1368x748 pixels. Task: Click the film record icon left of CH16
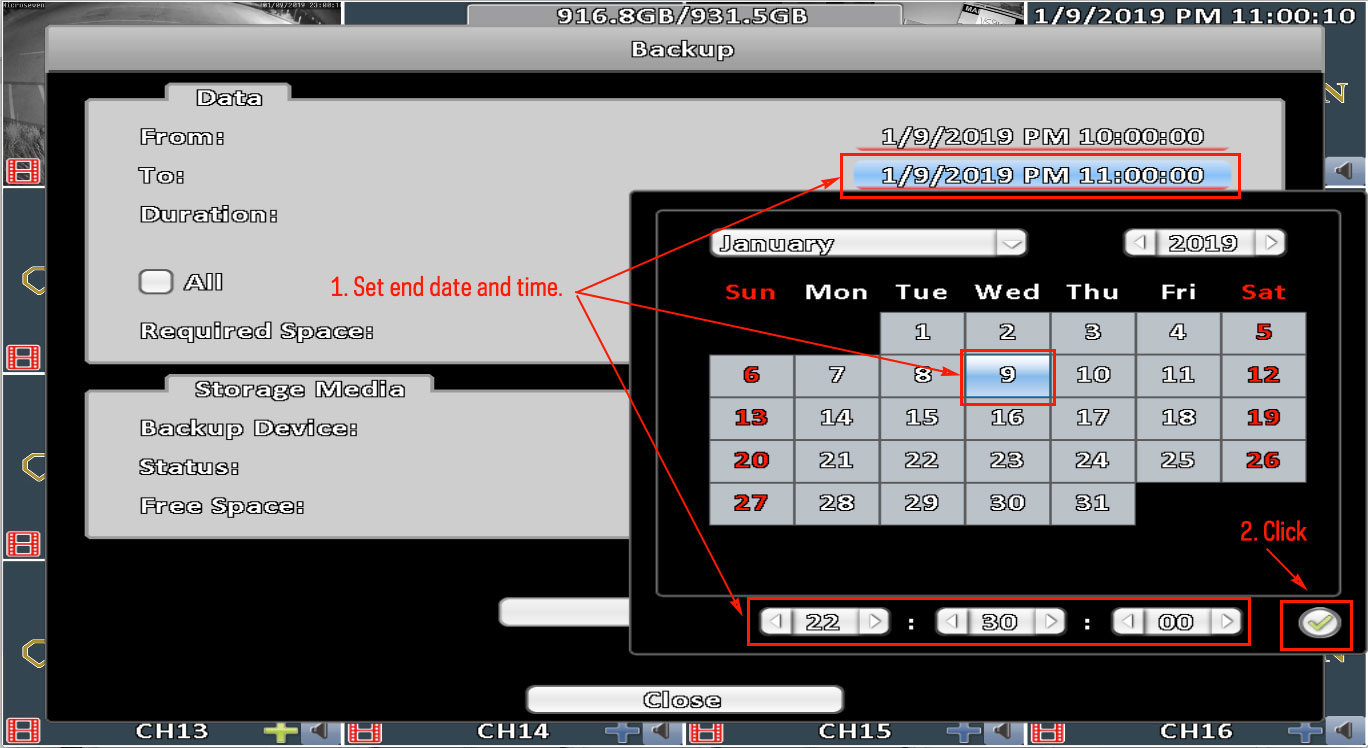tap(1047, 732)
